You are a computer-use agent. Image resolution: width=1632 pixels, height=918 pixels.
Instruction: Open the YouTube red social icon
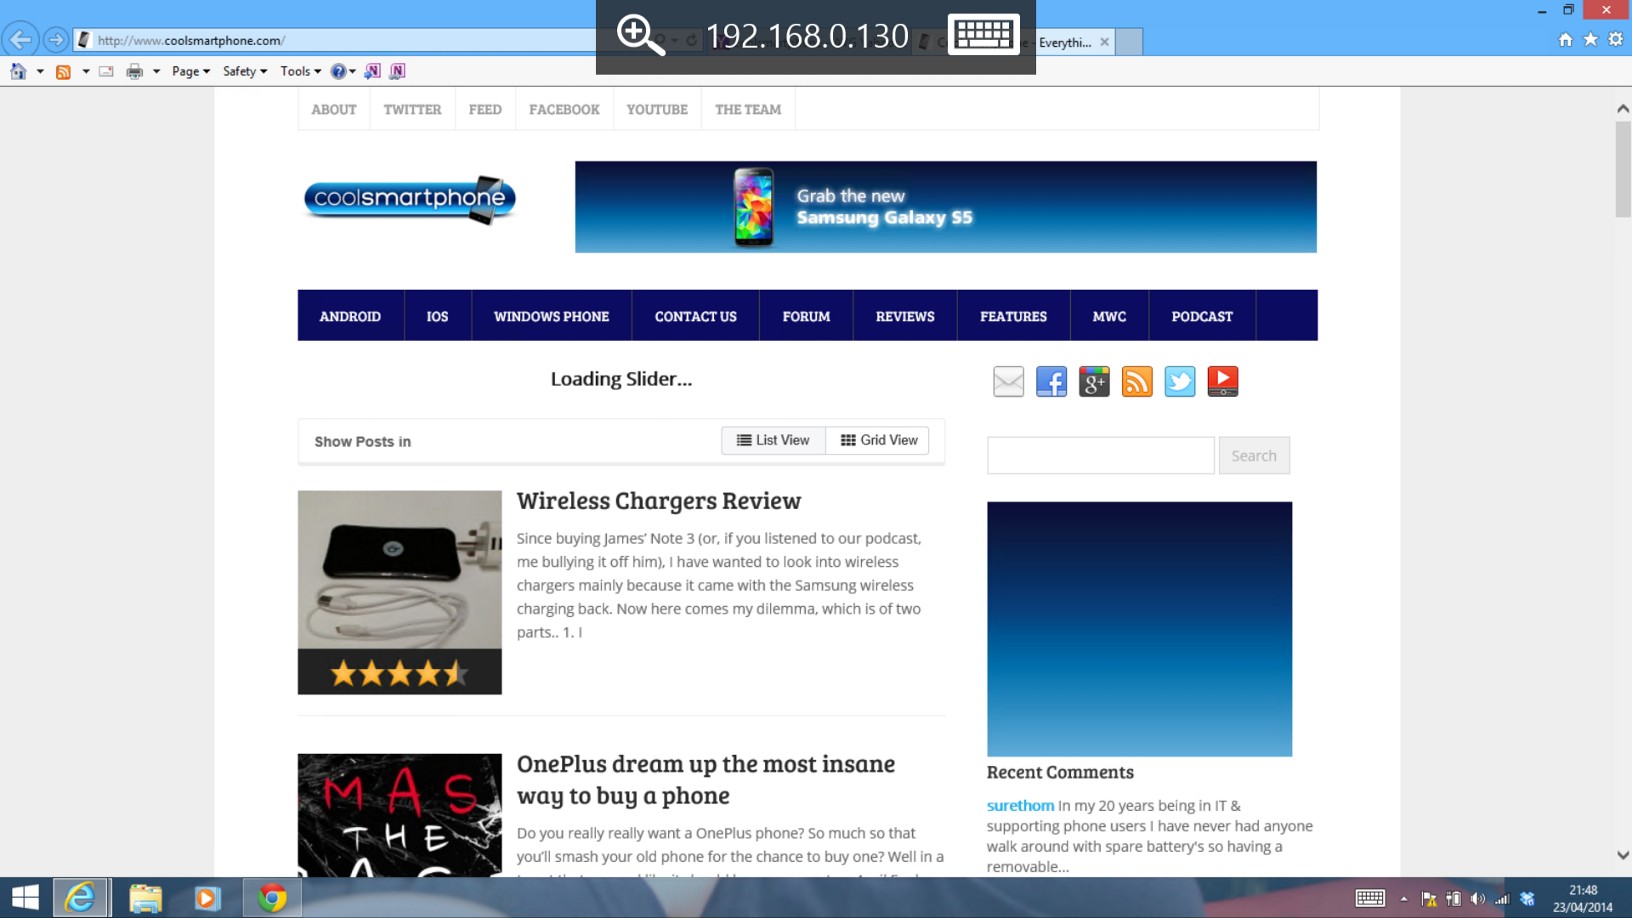point(1223,381)
